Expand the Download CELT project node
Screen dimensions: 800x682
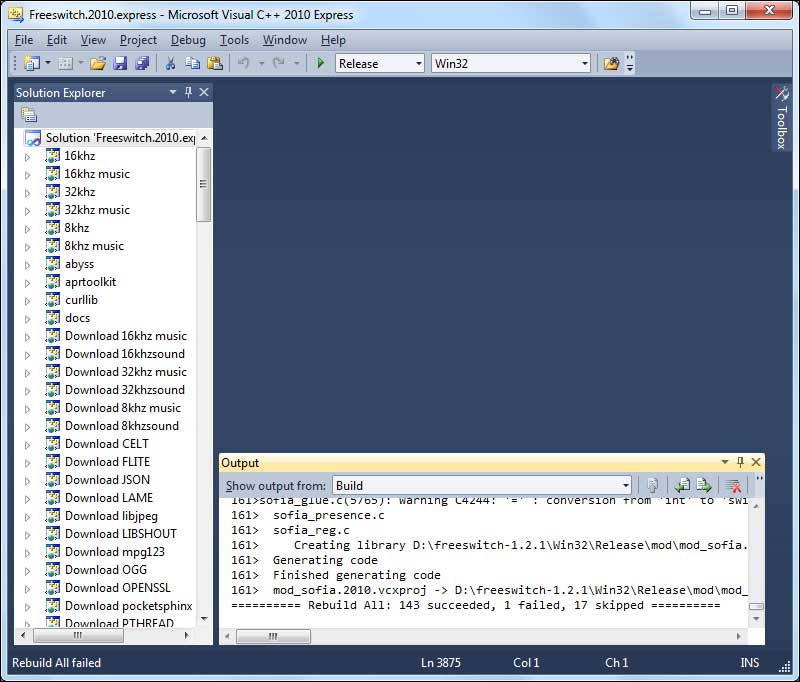[x=28, y=445]
